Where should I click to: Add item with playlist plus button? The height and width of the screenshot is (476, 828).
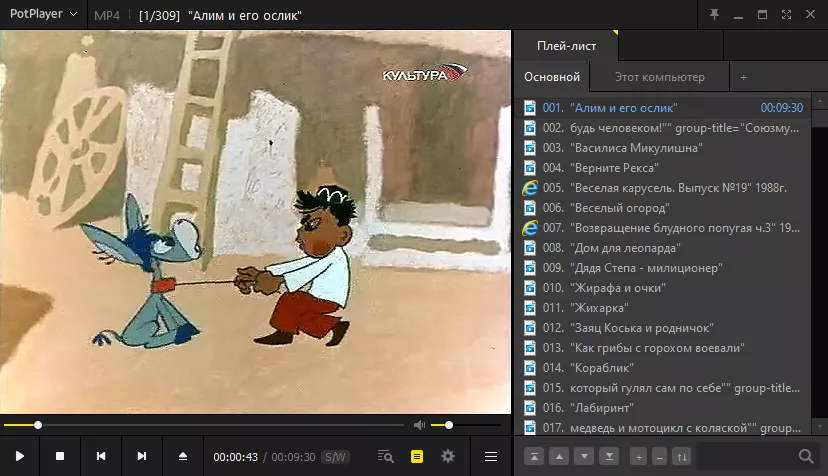click(x=638, y=457)
